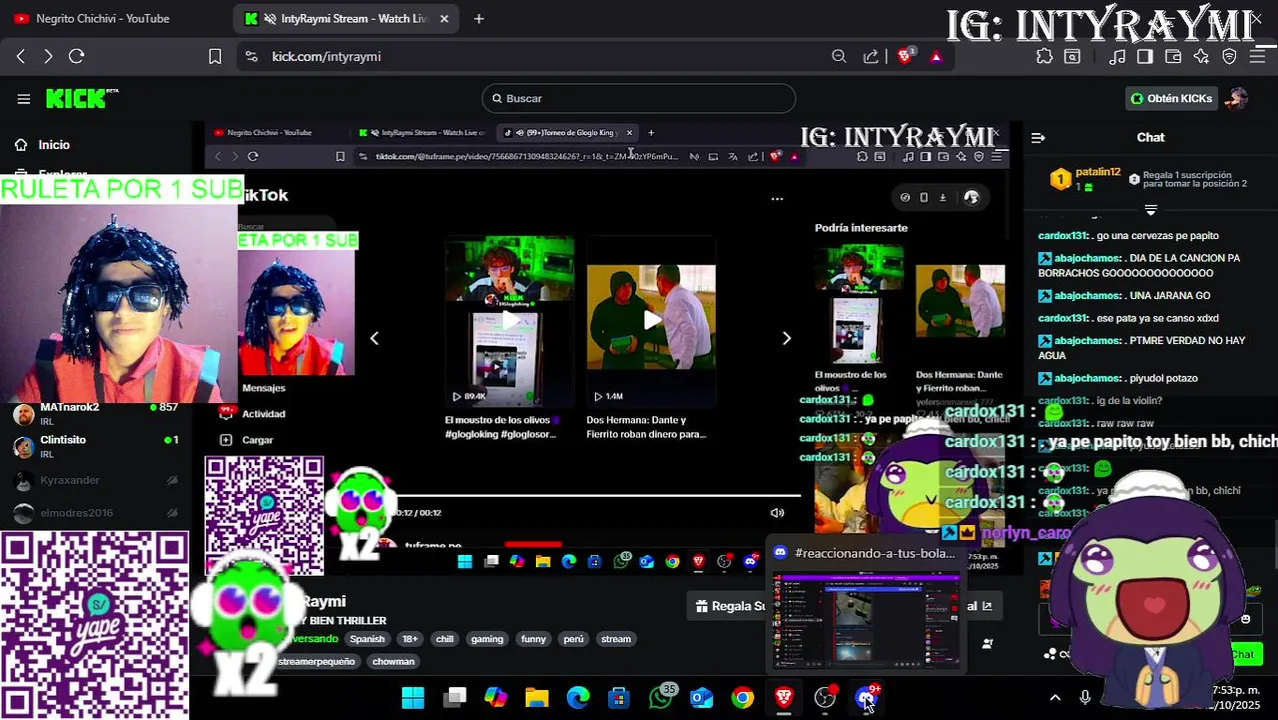Open the Windows Start menu
Image resolution: width=1278 pixels, height=720 pixels.
(x=413, y=698)
